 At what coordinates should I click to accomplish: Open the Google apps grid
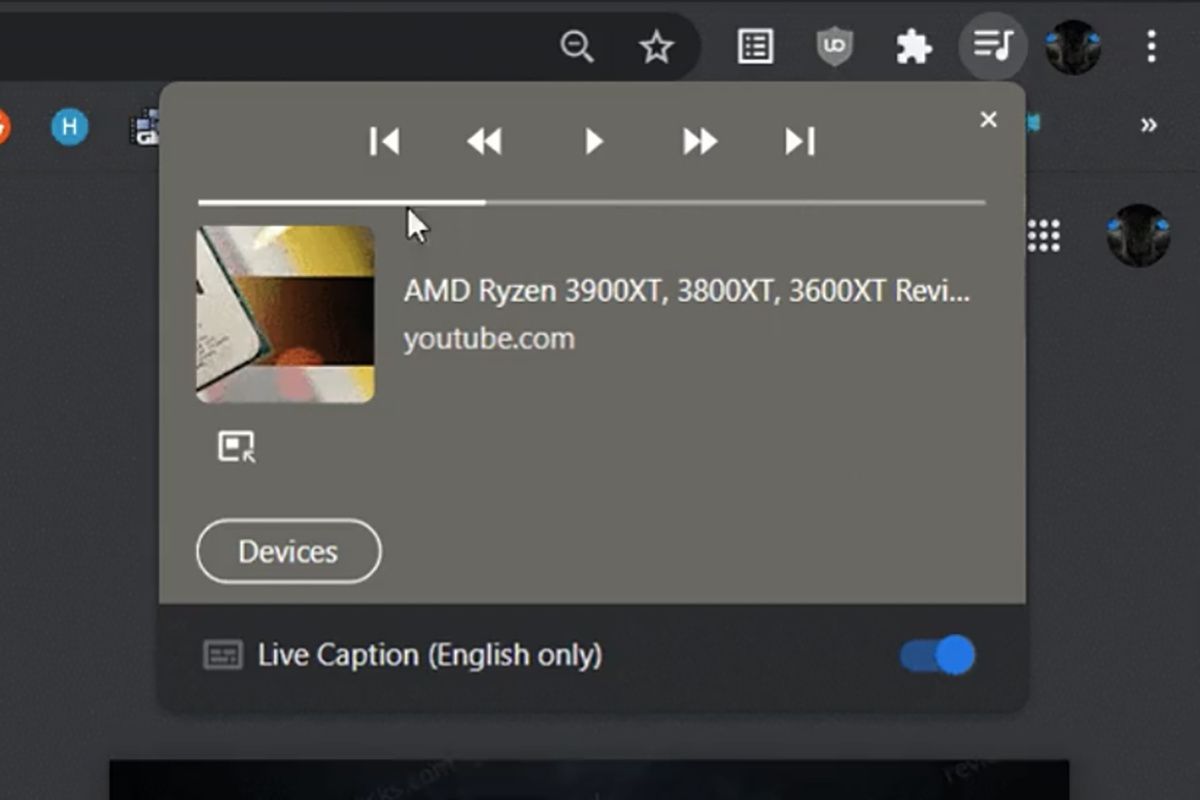click(1043, 236)
